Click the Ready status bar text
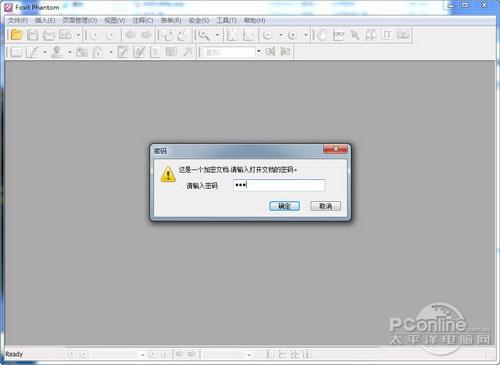 [14, 354]
